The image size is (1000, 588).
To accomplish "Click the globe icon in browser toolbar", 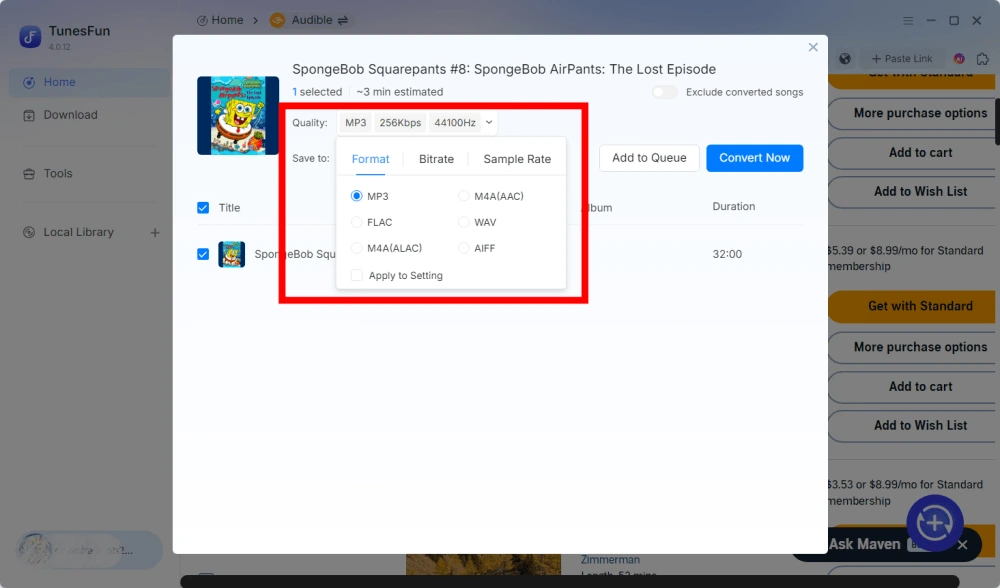I will tap(845, 59).
